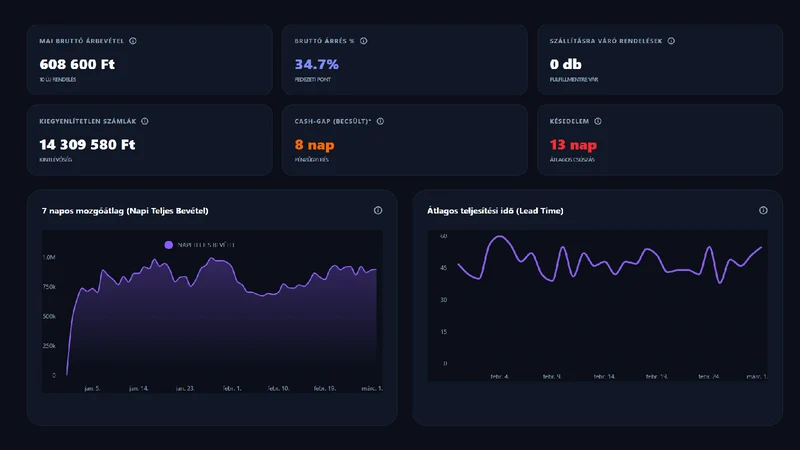Open info icon beside Cash-gap (becsült)

pyautogui.click(x=380, y=121)
